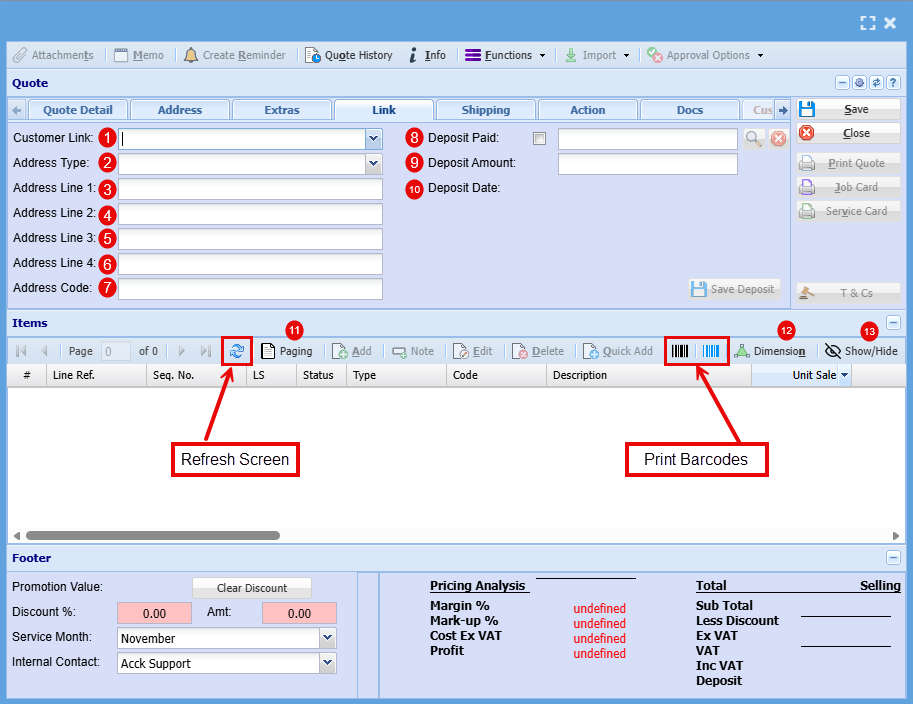Click the blue barcode print icon
The height and width of the screenshot is (704, 913).
711,351
